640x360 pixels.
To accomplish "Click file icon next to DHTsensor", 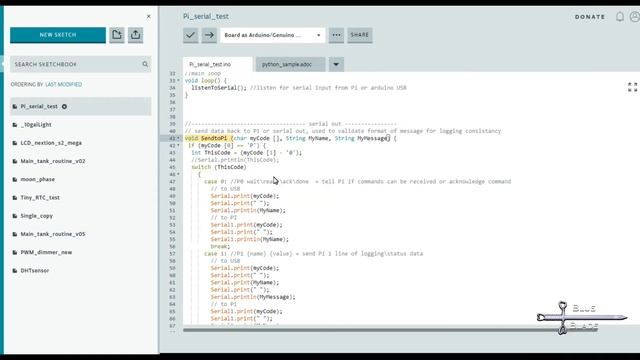I will click(15, 271).
